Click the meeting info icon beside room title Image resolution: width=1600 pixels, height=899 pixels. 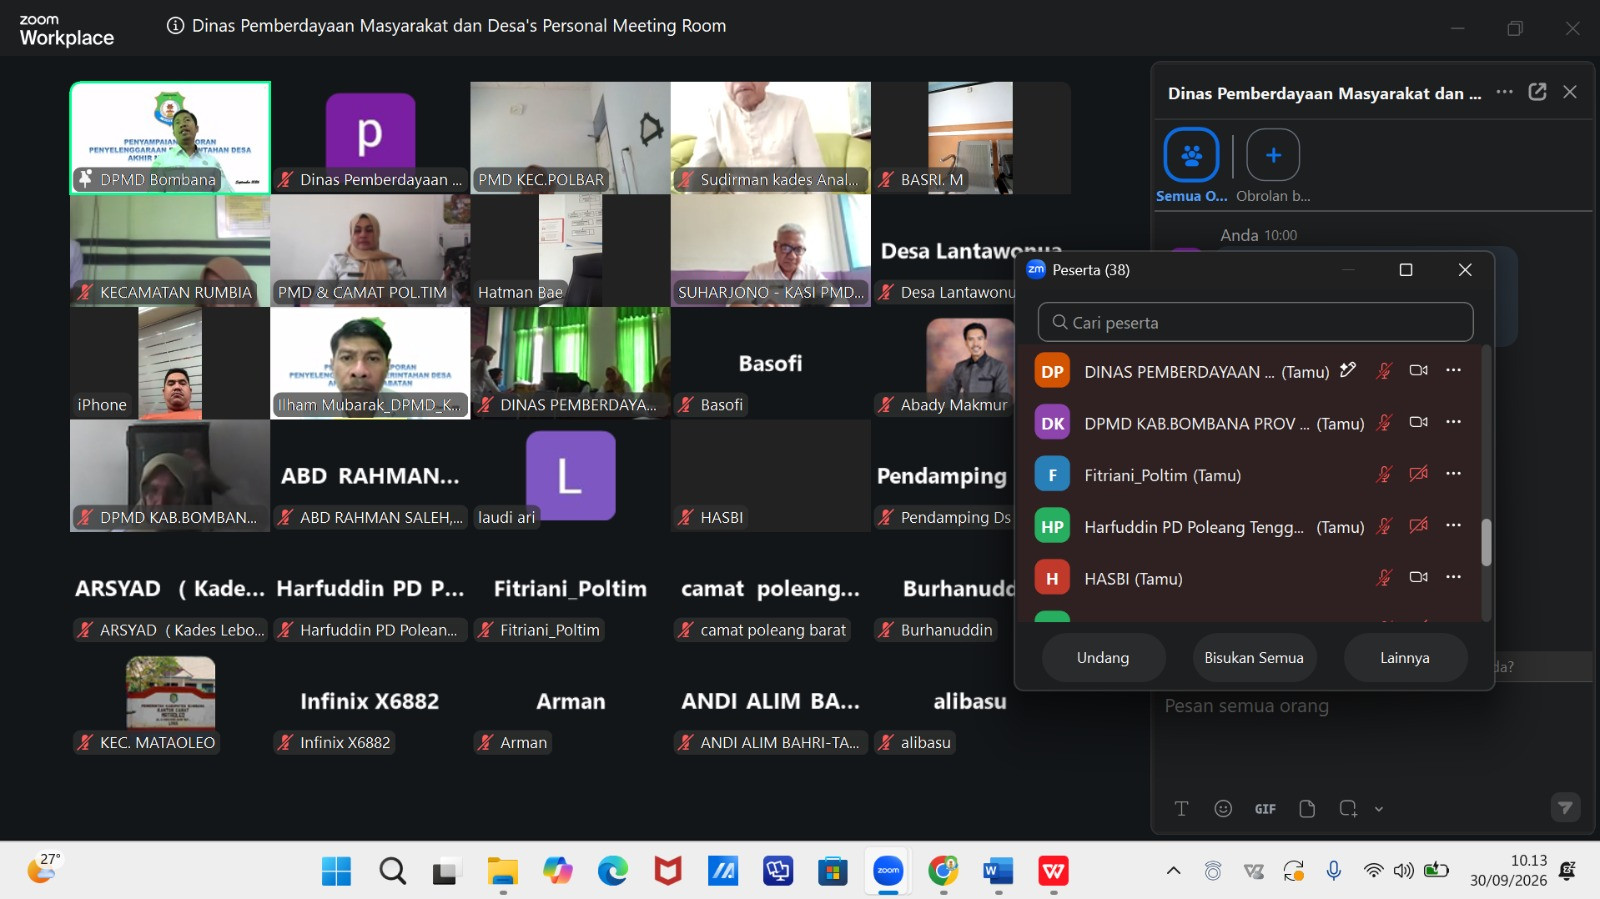coord(175,26)
